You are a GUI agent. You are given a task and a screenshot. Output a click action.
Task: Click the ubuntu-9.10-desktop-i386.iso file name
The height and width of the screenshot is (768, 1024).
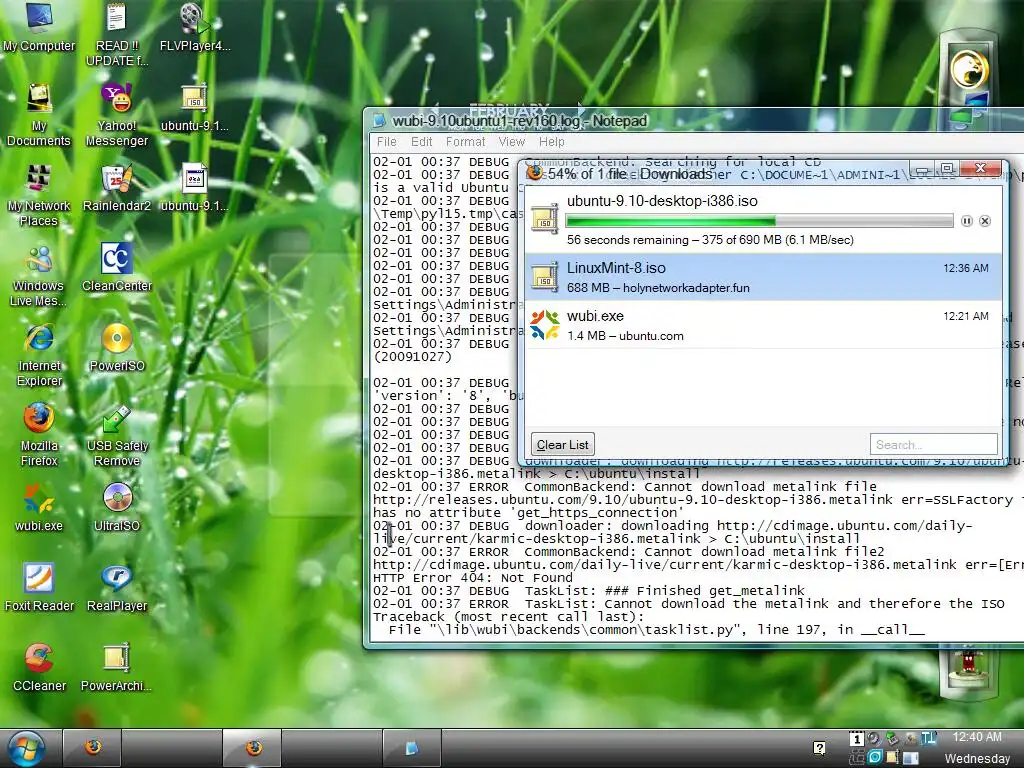[662, 201]
